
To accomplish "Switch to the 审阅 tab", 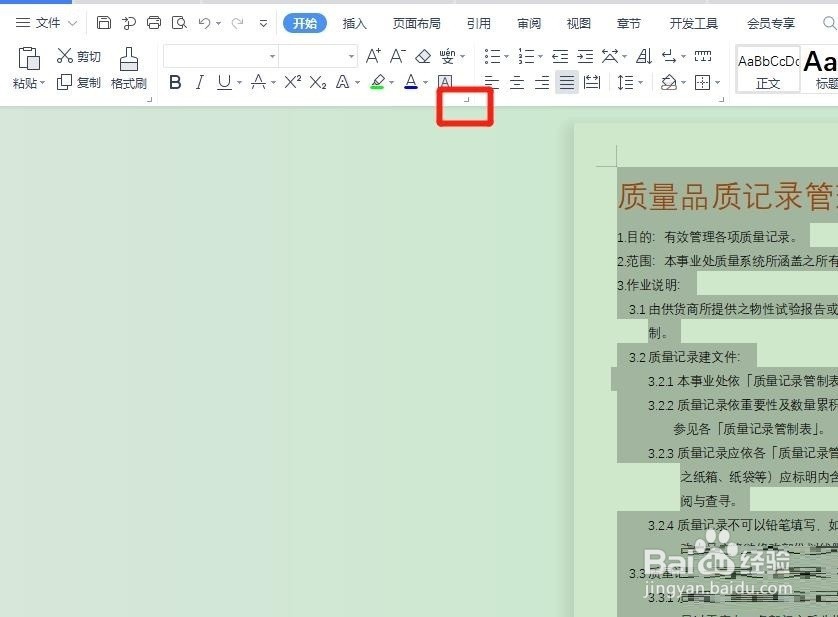I will (x=529, y=24).
